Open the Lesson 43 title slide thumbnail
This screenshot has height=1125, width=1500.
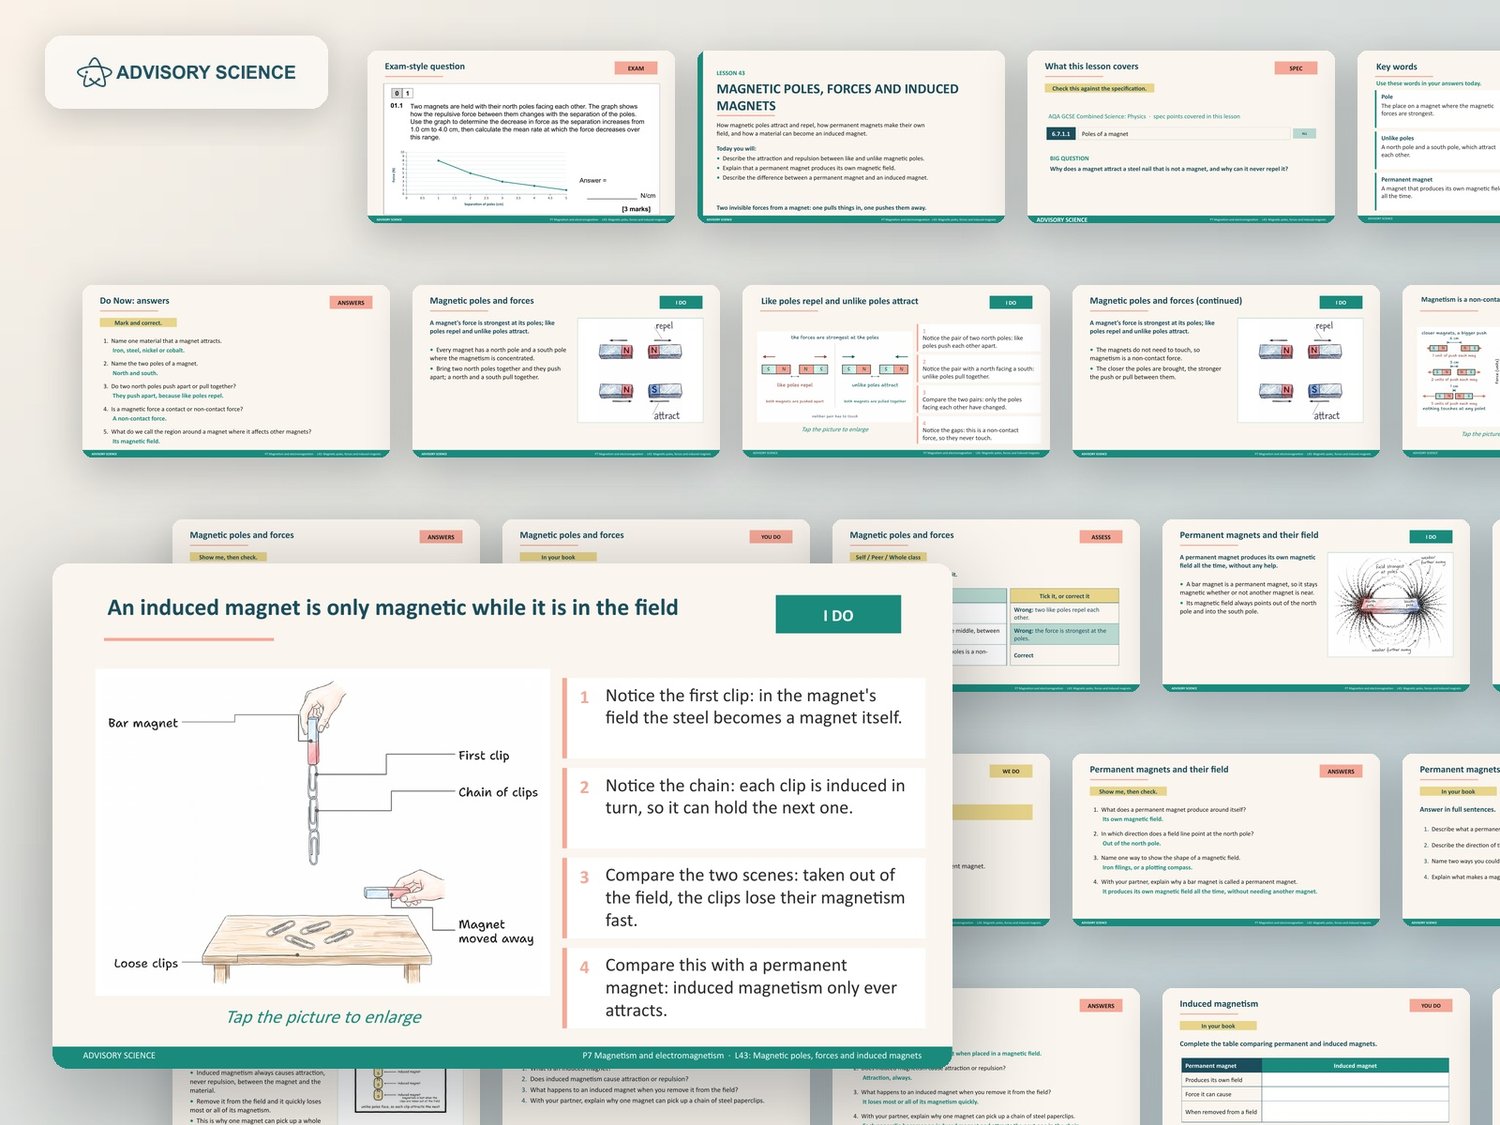click(x=851, y=137)
